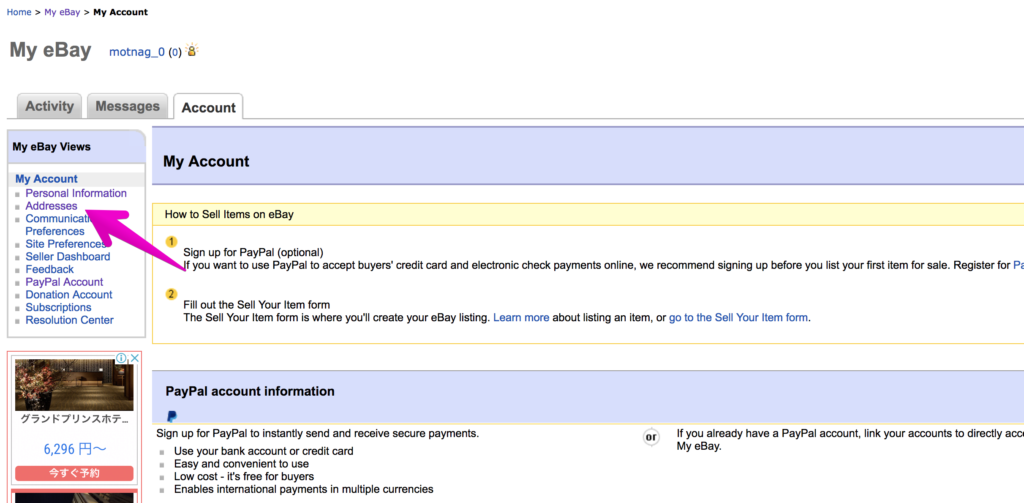Image resolution: width=1024 pixels, height=503 pixels.
Task: Click 'Use your bank account or credit card' text
Action: 264,451
